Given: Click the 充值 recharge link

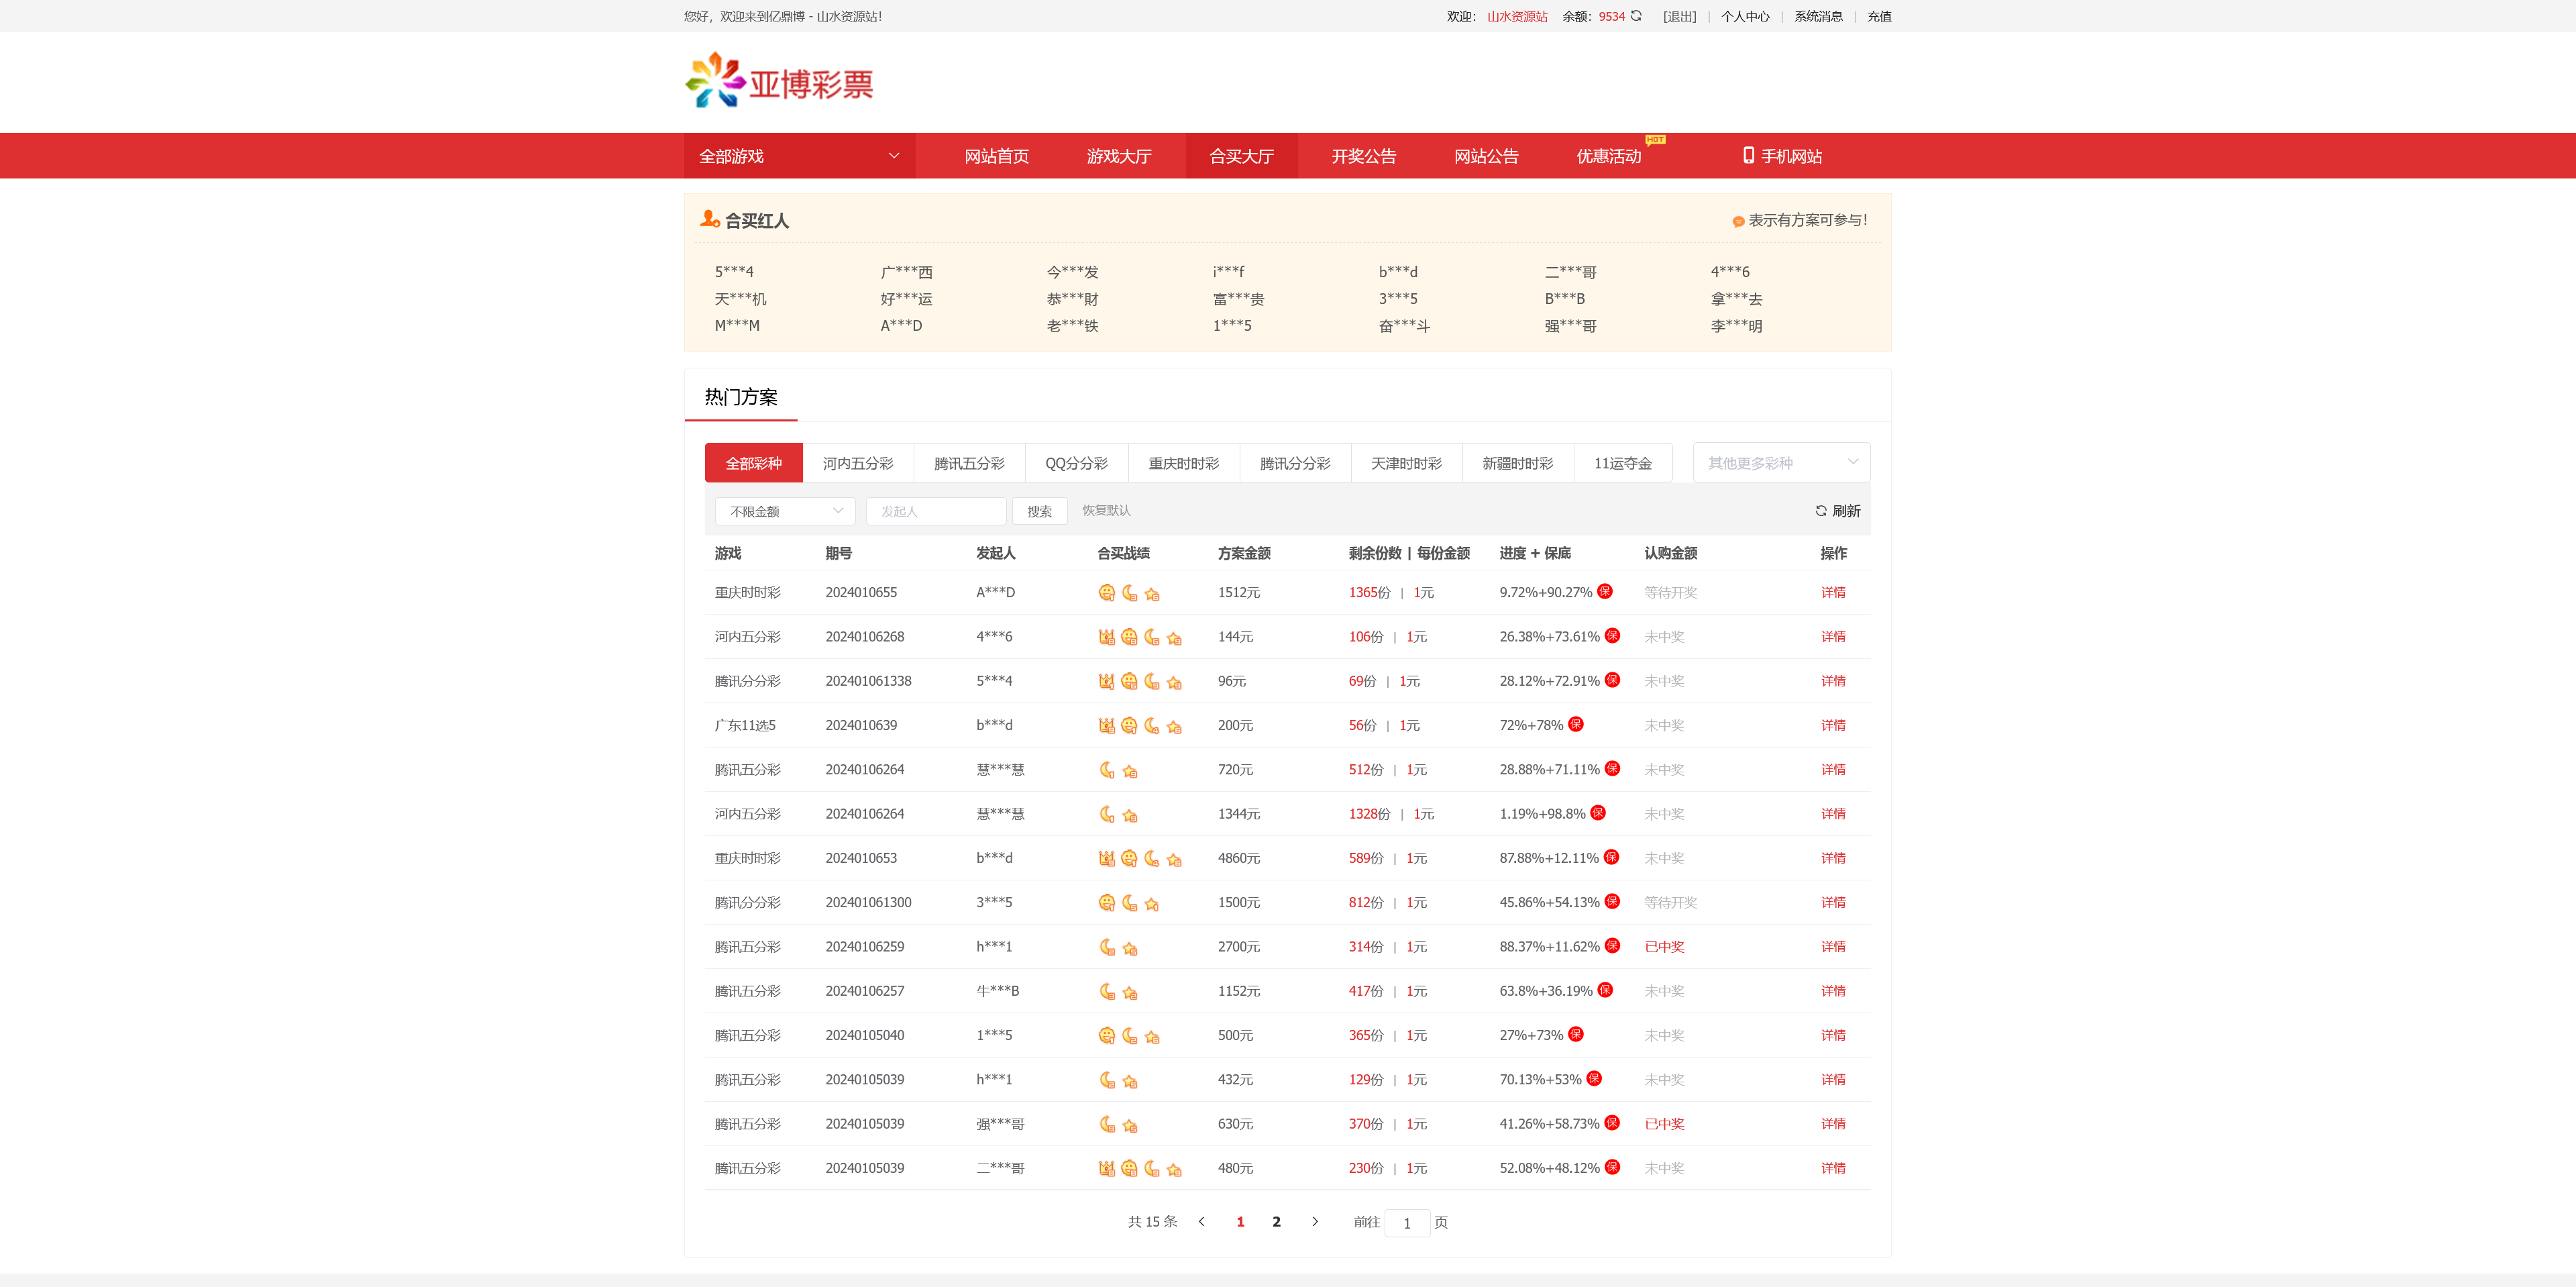Looking at the screenshot, I should (x=1879, y=16).
